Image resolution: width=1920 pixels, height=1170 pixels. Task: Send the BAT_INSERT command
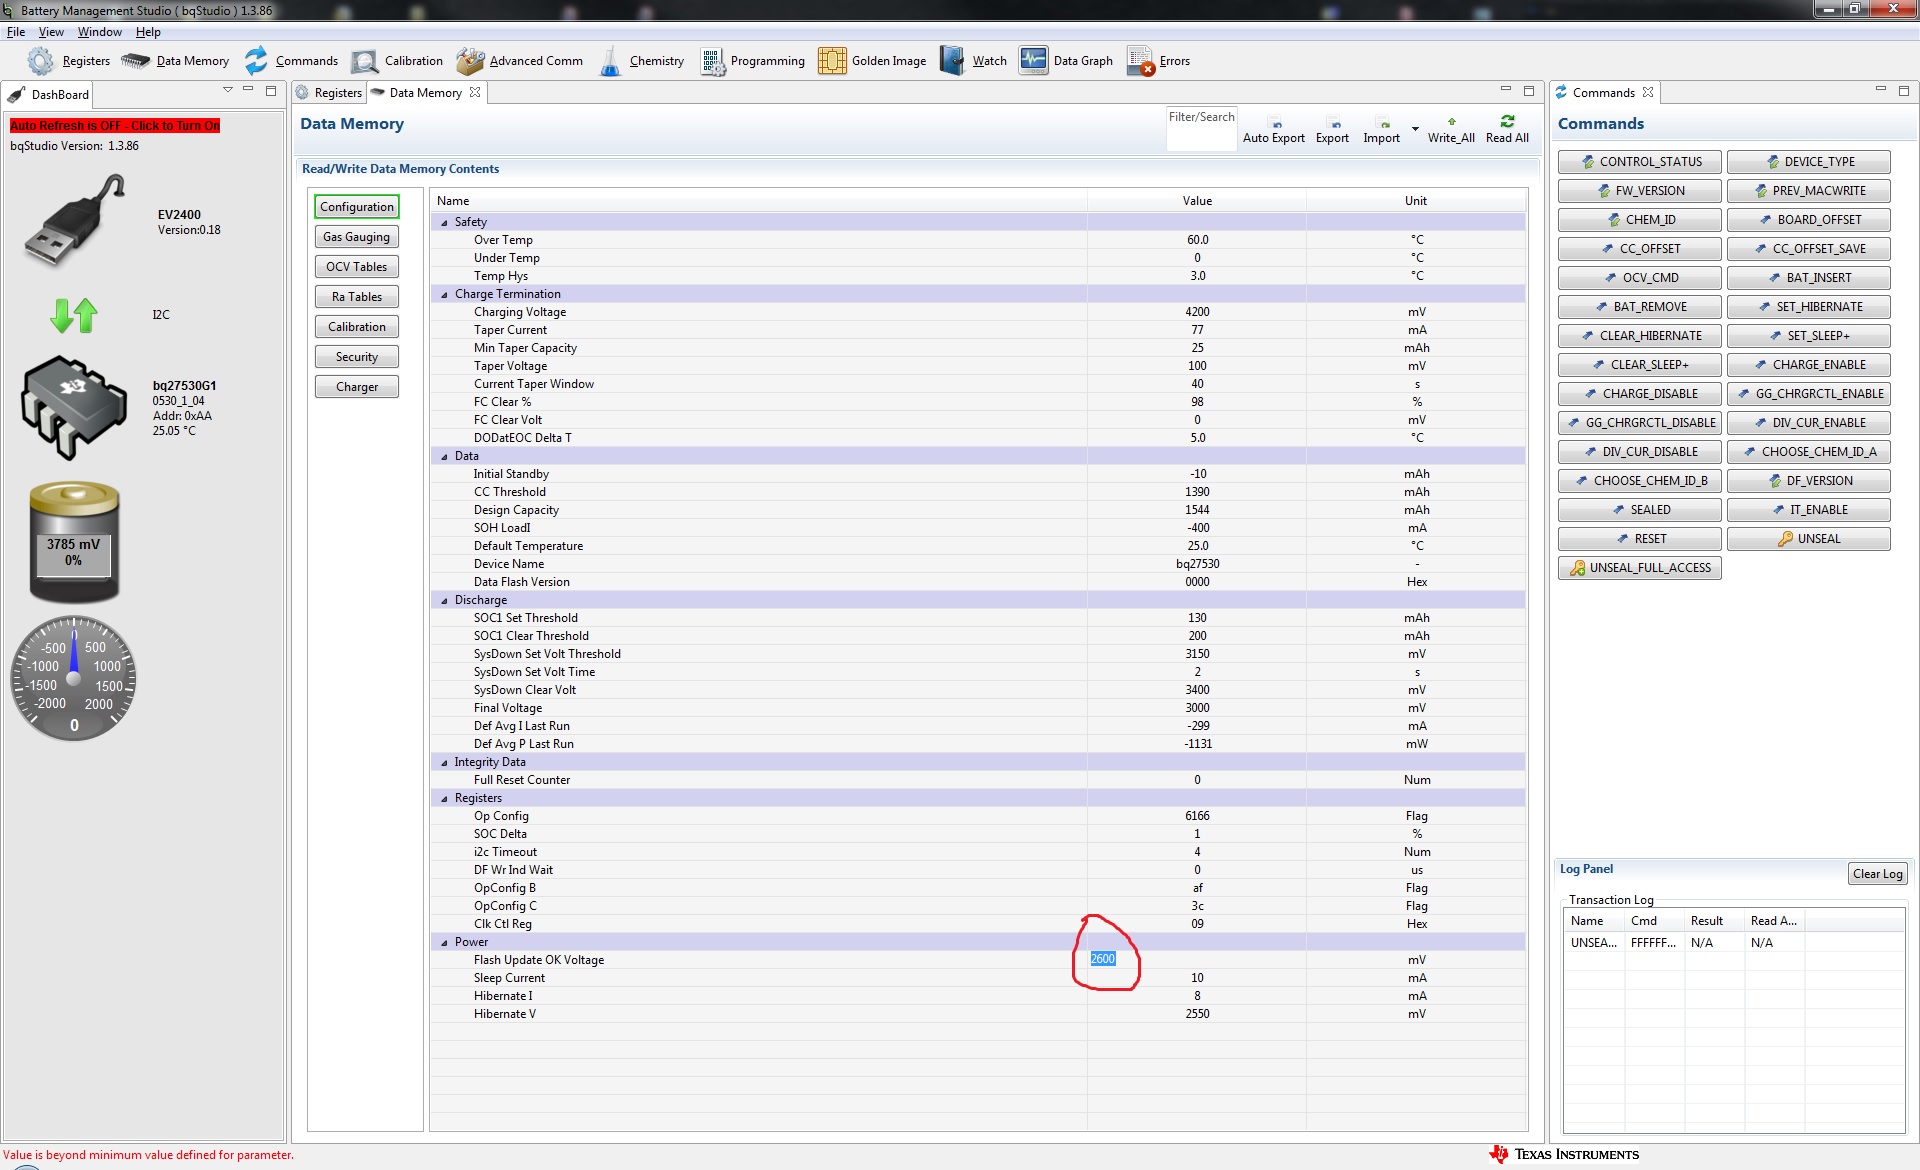[x=1809, y=278]
